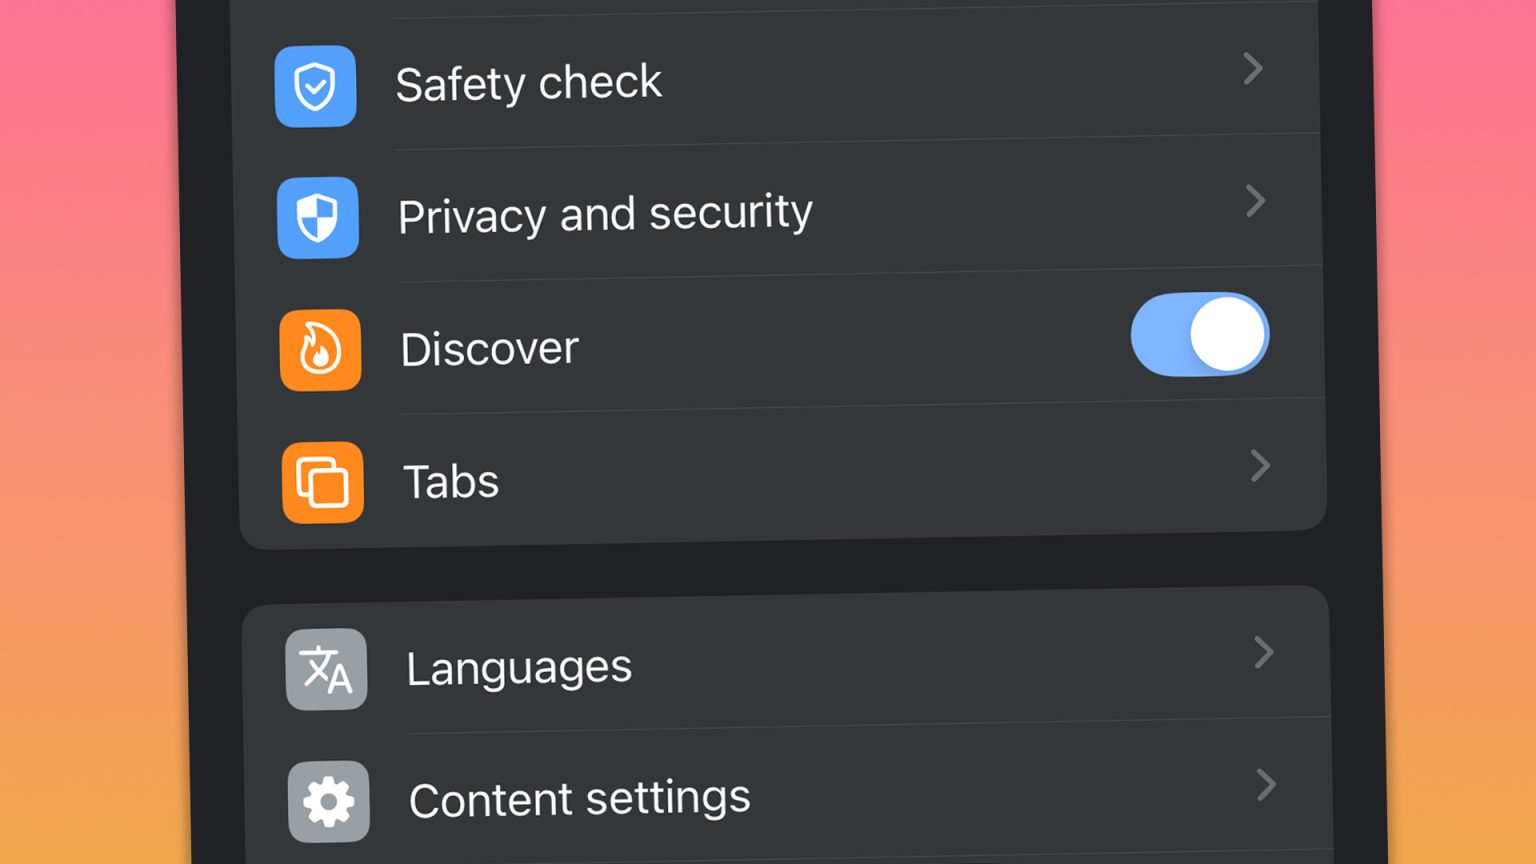The height and width of the screenshot is (864, 1536).
Task: Tap the Privacy and security shield icon
Action: [x=318, y=218]
